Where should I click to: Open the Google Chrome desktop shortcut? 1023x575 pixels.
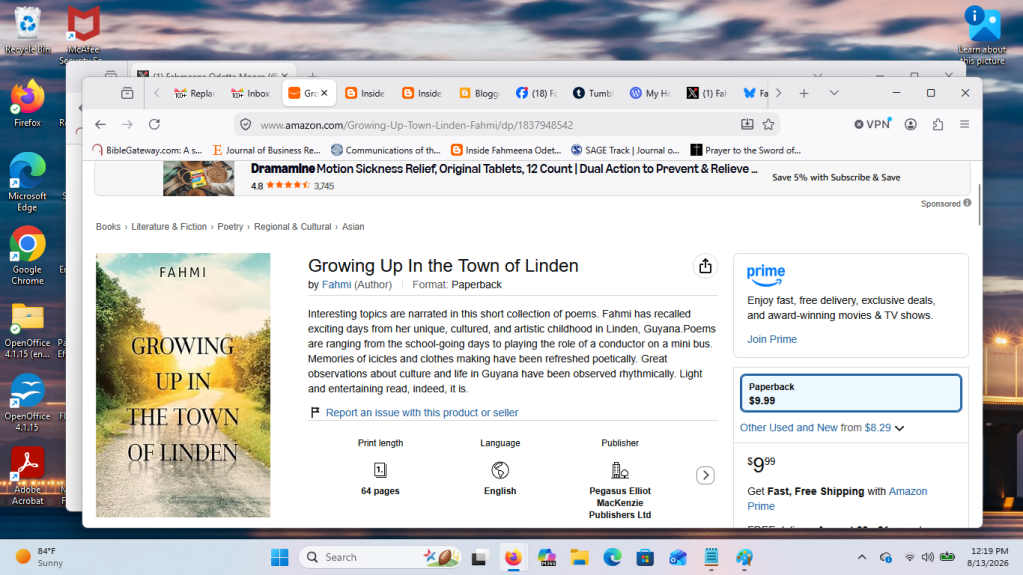(27, 255)
